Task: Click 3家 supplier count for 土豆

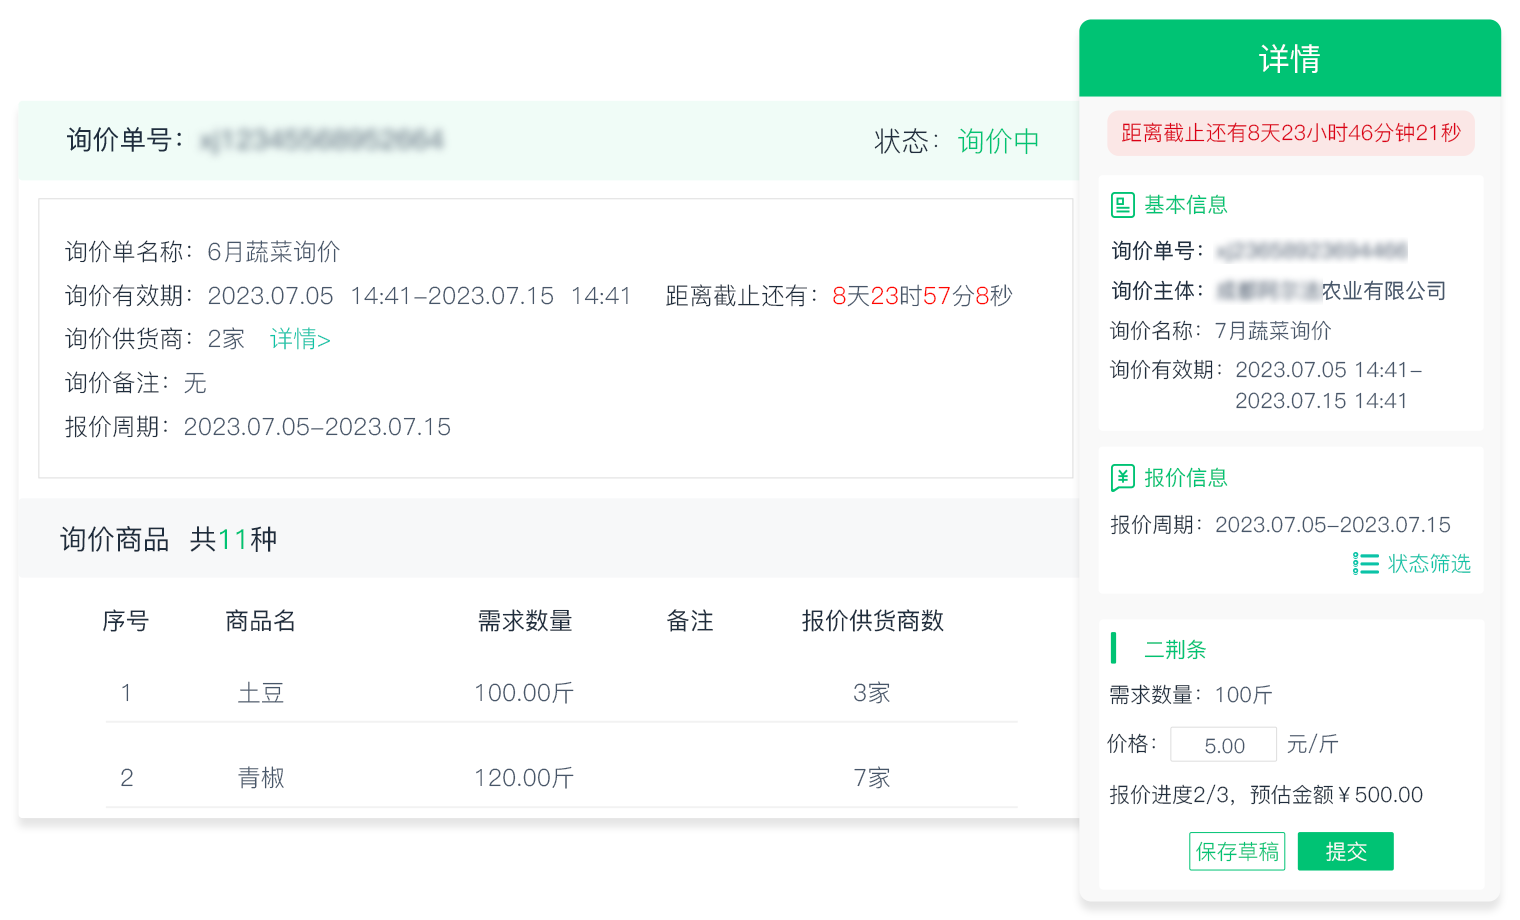Action: point(871,693)
